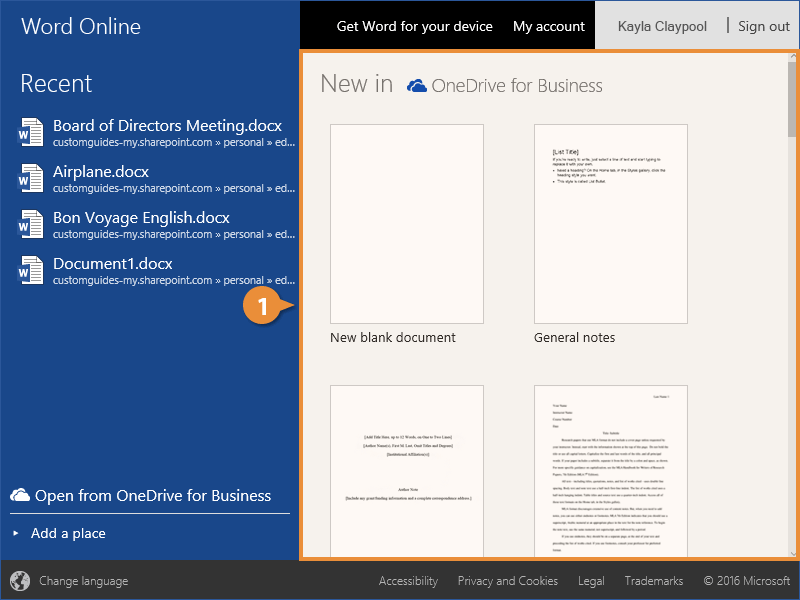Screen dimensions: 800x600
Task: Click the globe icon beside Change language
Action: [x=20, y=581]
